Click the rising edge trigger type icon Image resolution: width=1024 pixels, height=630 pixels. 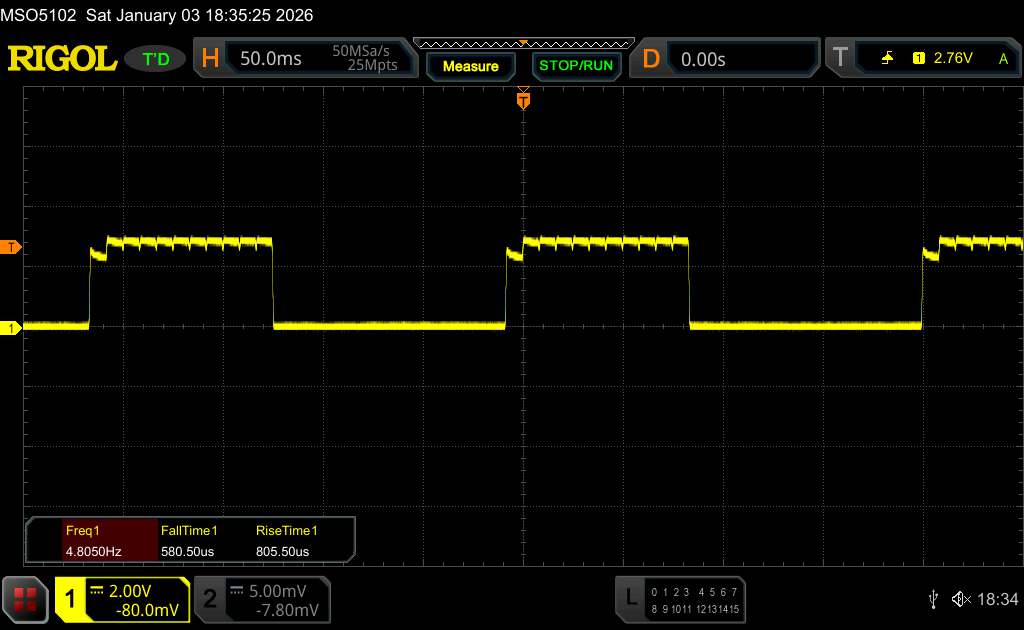887,59
